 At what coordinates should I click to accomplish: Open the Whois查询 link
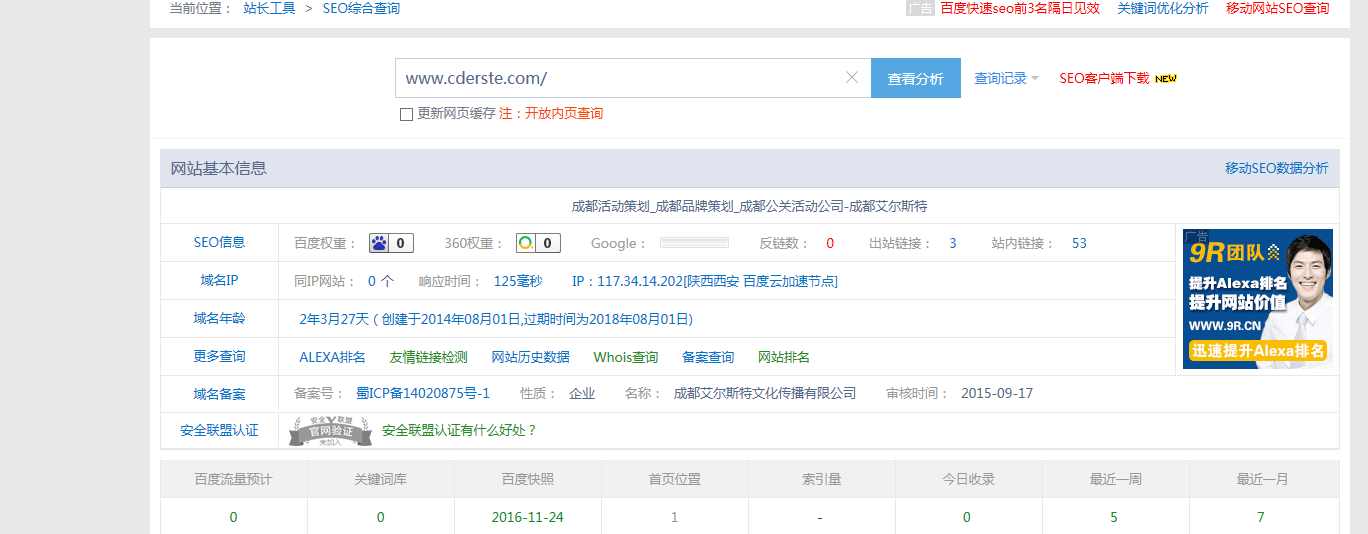point(625,357)
